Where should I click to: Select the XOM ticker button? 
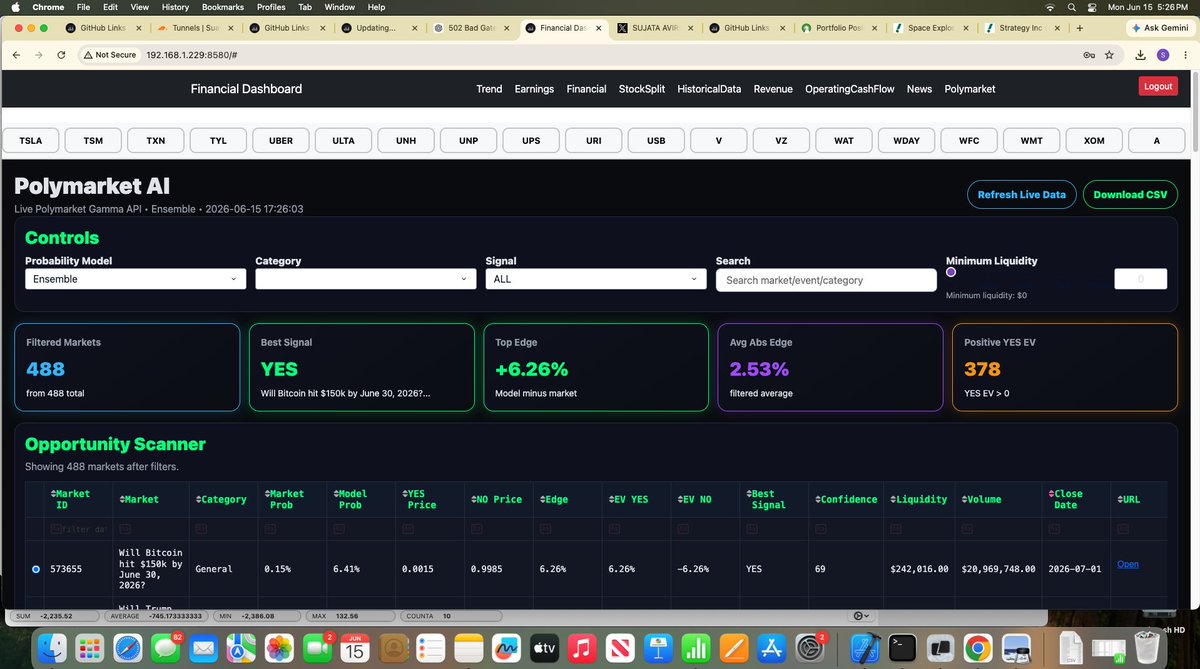(1094, 141)
